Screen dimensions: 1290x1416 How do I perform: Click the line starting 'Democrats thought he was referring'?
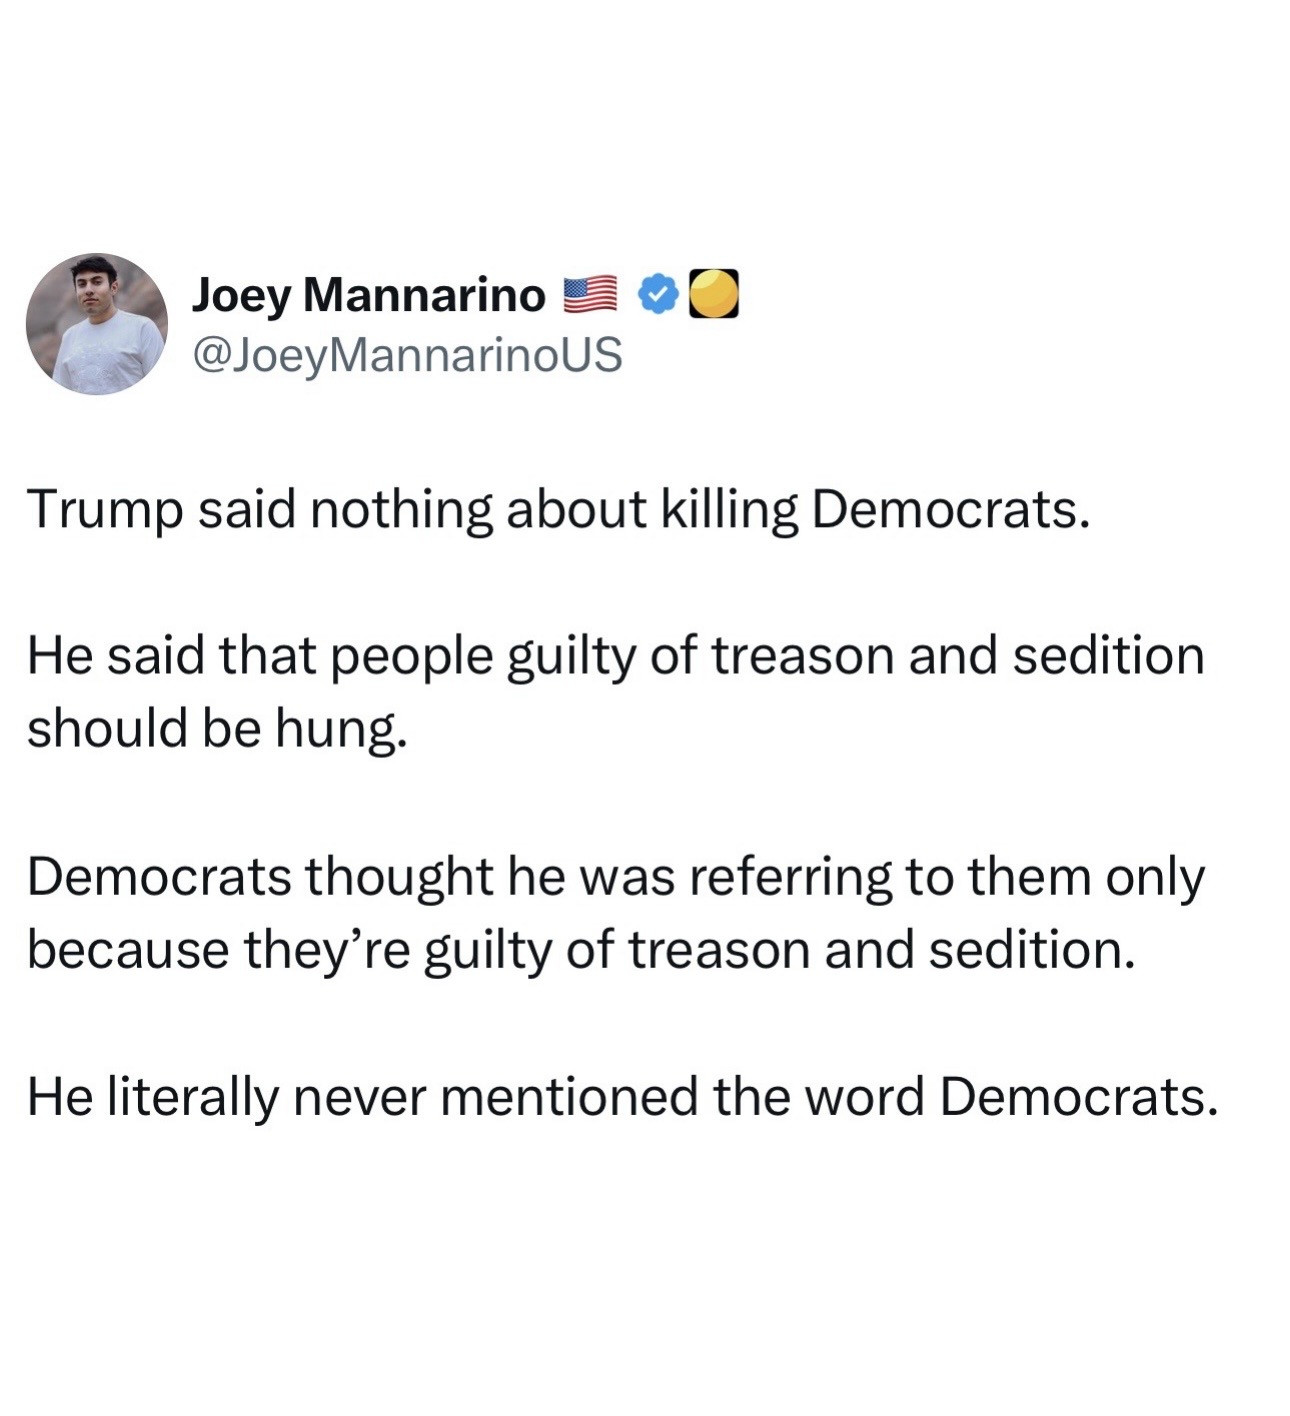pos(615,877)
